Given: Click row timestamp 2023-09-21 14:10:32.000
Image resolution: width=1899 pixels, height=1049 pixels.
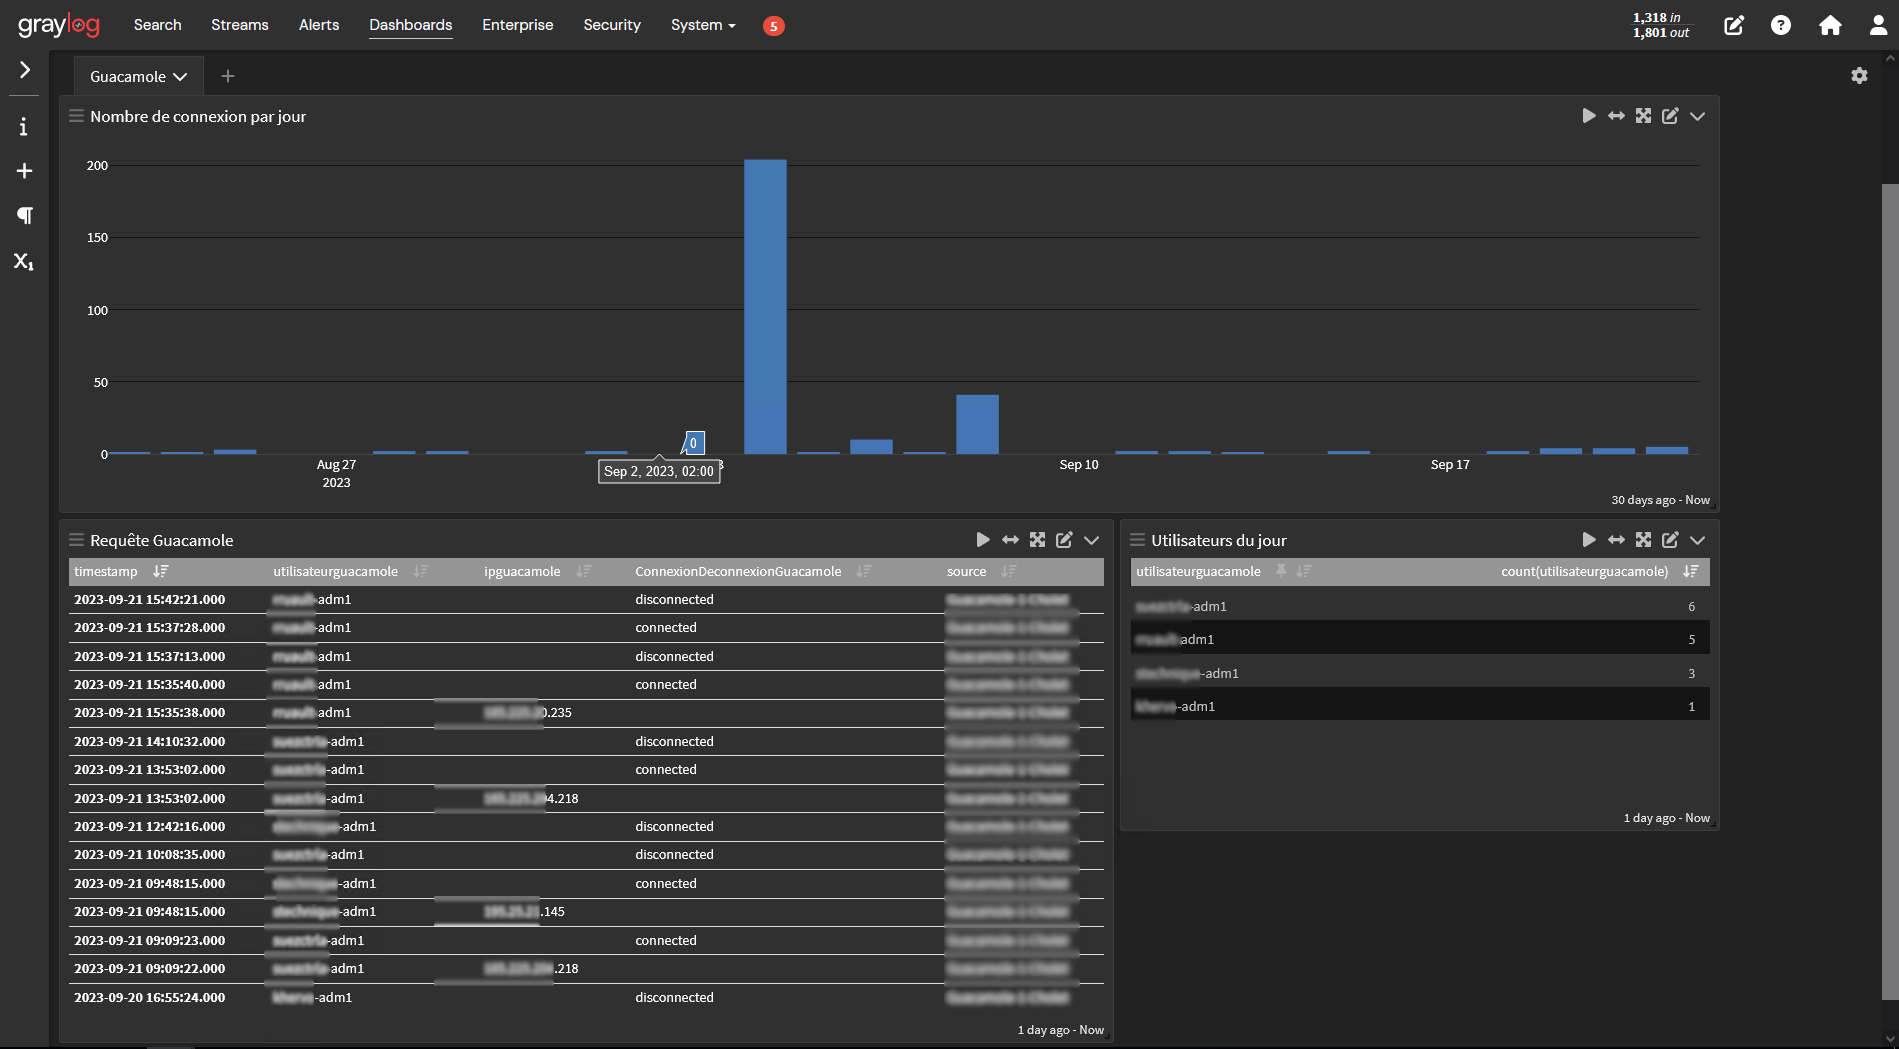Looking at the screenshot, I should pos(150,742).
